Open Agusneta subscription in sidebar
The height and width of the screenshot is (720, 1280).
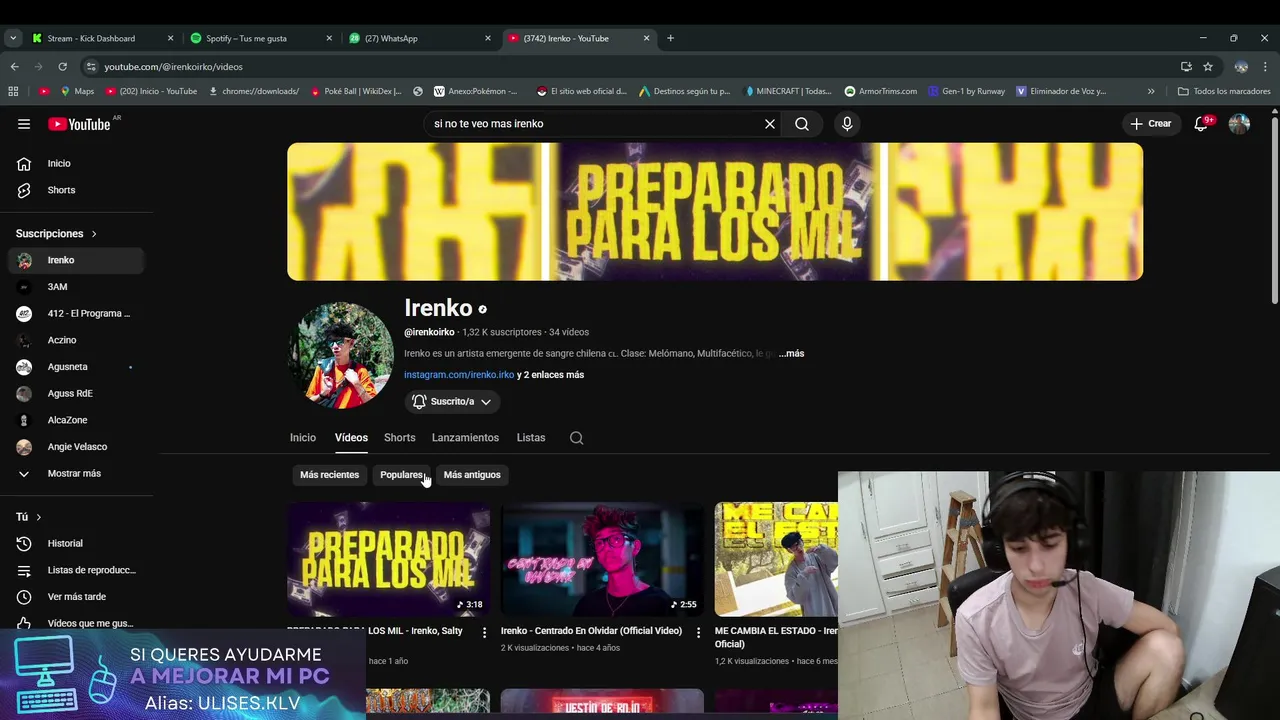click(75, 367)
